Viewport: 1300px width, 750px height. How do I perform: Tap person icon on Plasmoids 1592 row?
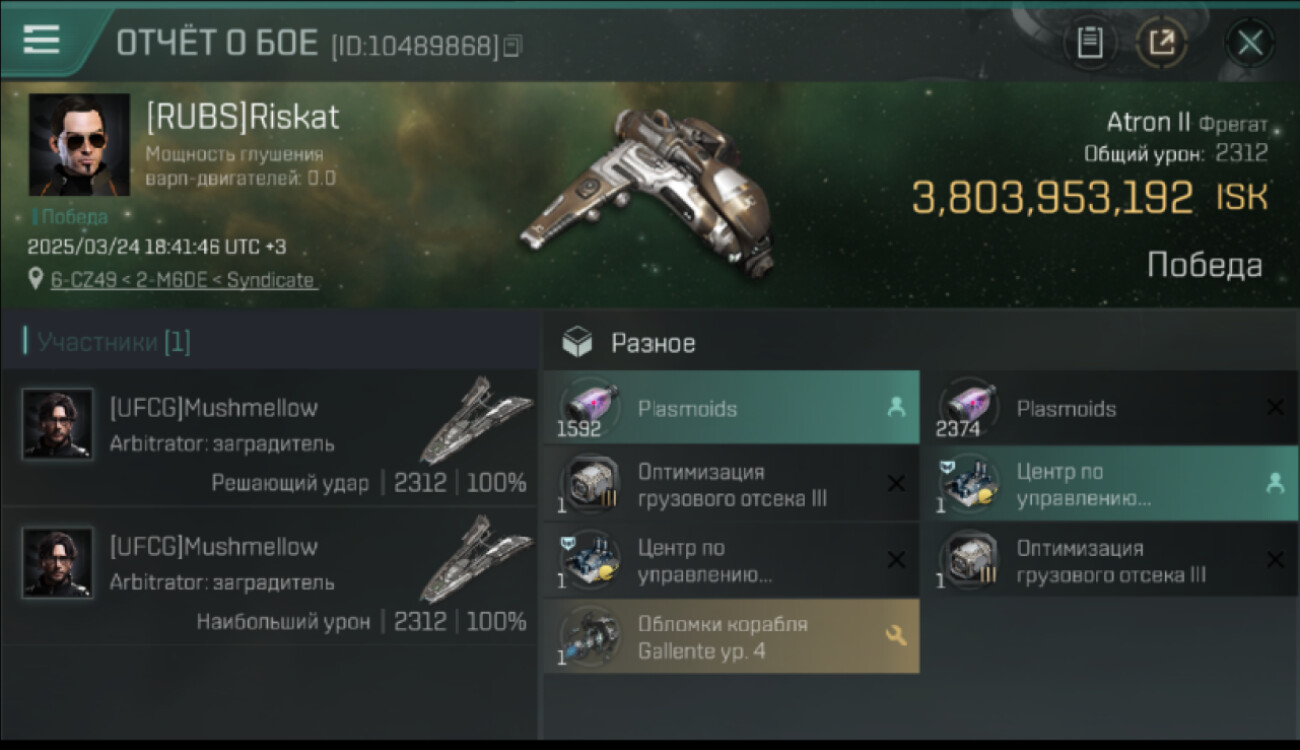pyautogui.click(x=895, y=408)
